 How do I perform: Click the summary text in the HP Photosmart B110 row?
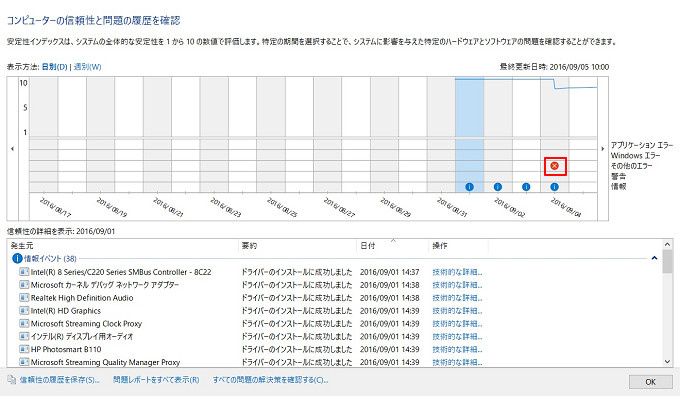297,349
